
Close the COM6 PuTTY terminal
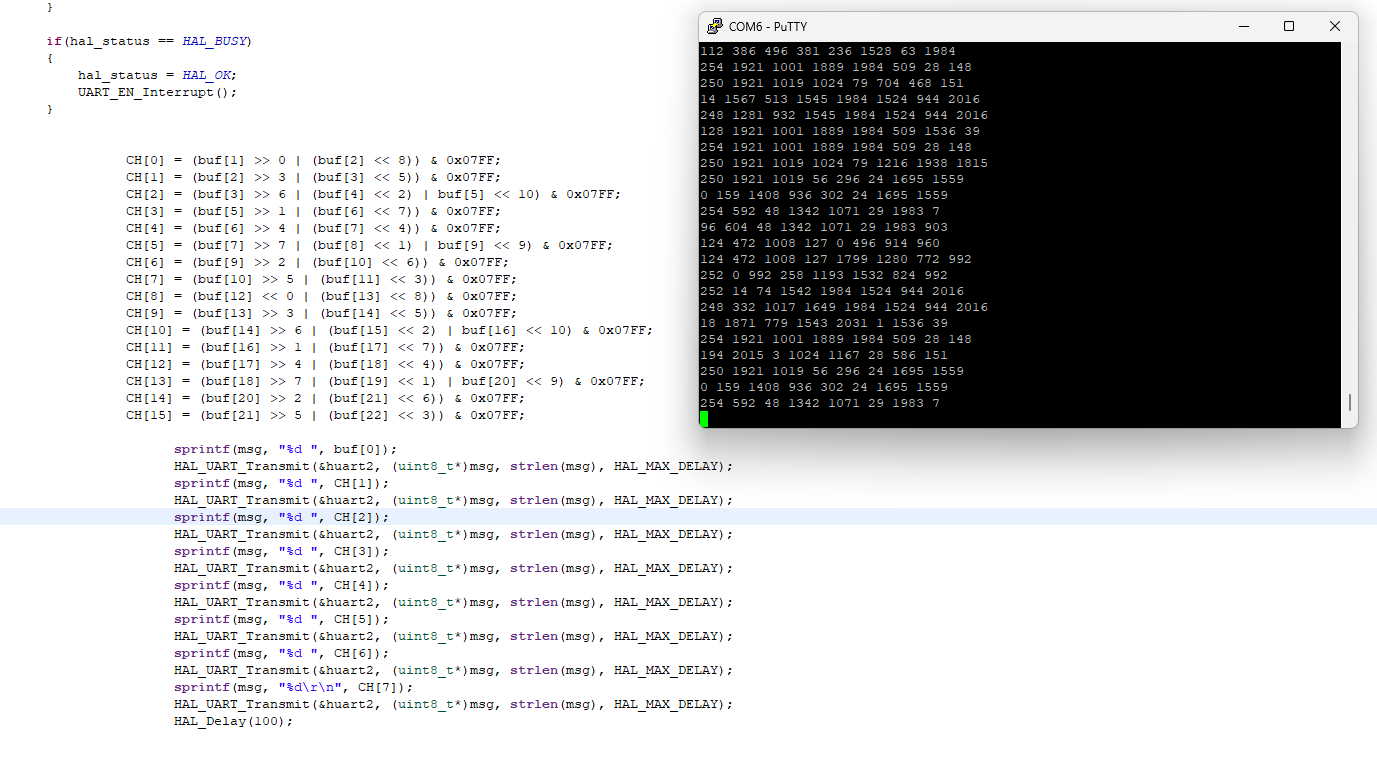(x=1334, y=26)
